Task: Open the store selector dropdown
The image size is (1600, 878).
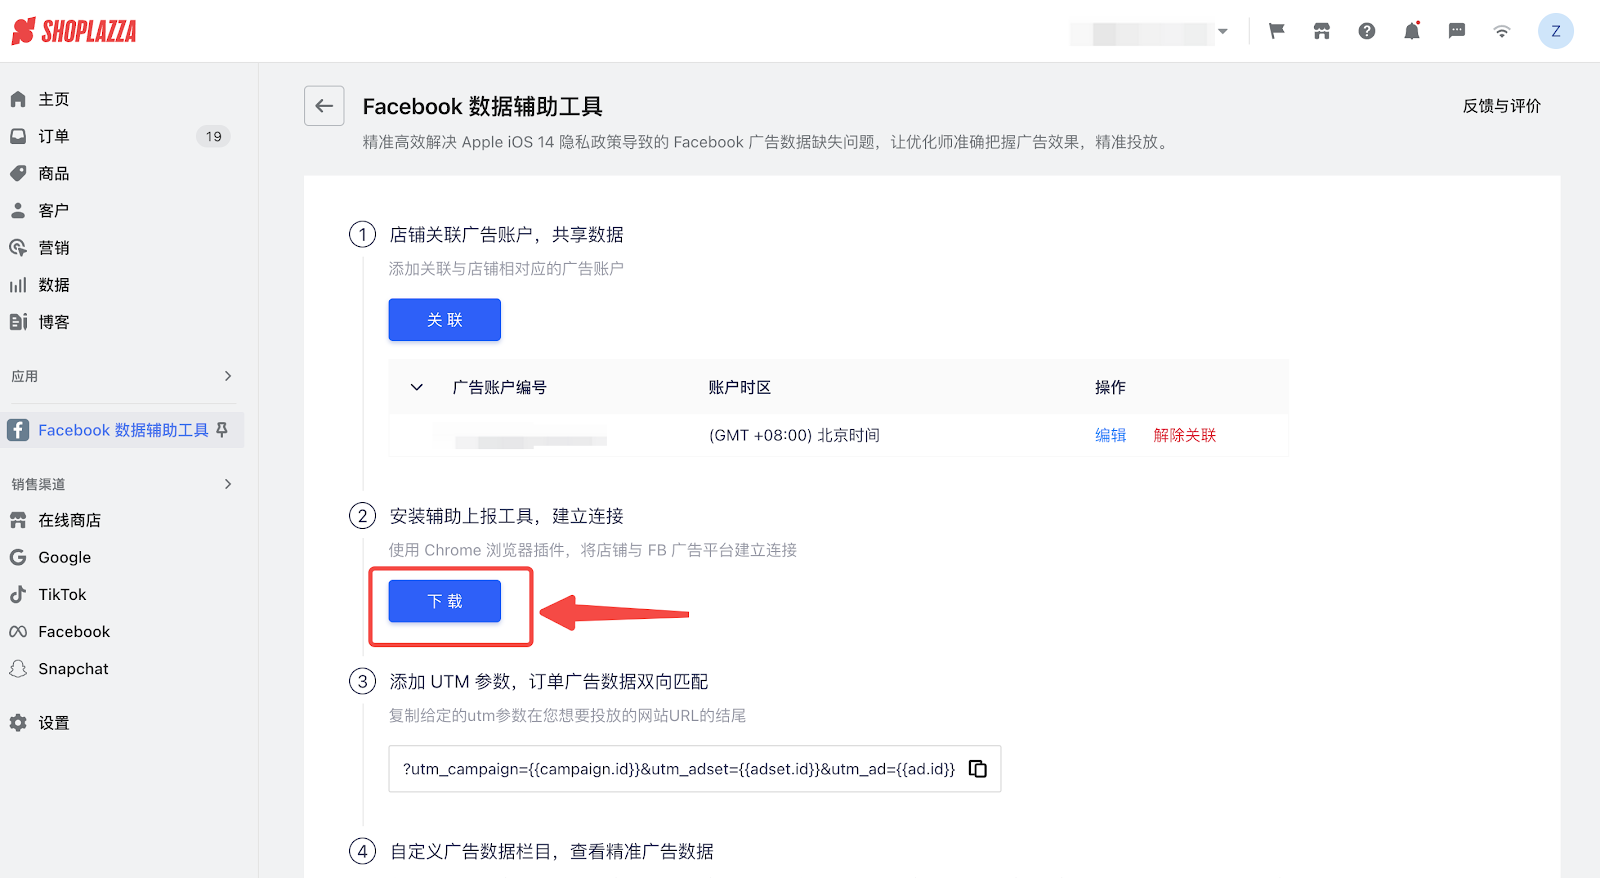Action: pyautogui.click(x=1150, y=32)
